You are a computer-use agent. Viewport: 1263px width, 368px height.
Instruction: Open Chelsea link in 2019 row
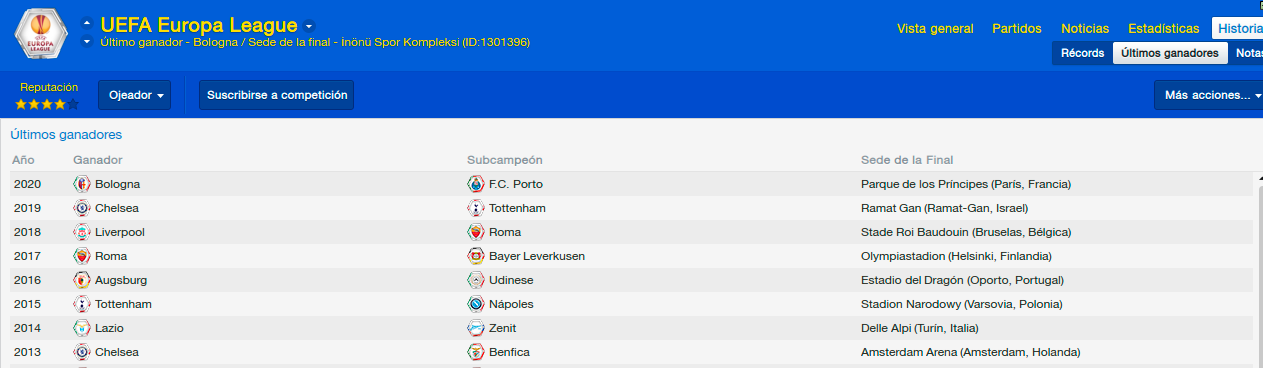pyautogui.click(x=117, y=208)
